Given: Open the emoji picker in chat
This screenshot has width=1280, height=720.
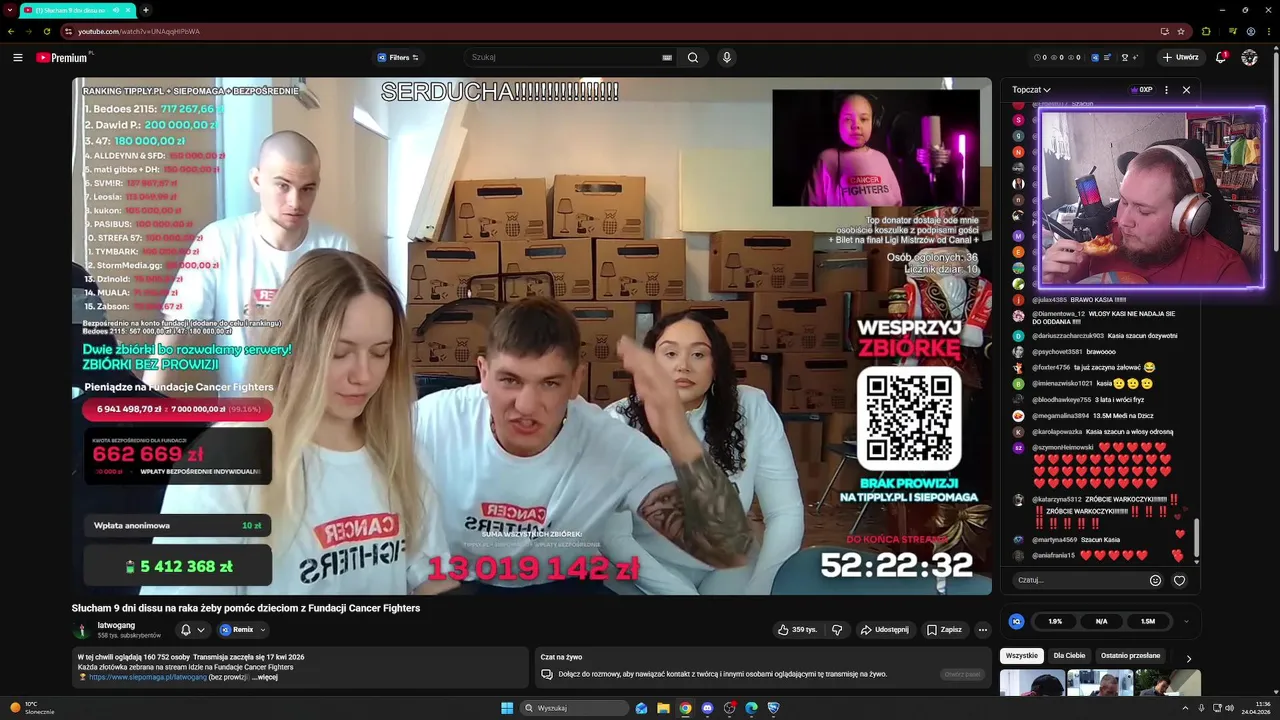Looking at the screenshot, I should (x=1155, y=580).
